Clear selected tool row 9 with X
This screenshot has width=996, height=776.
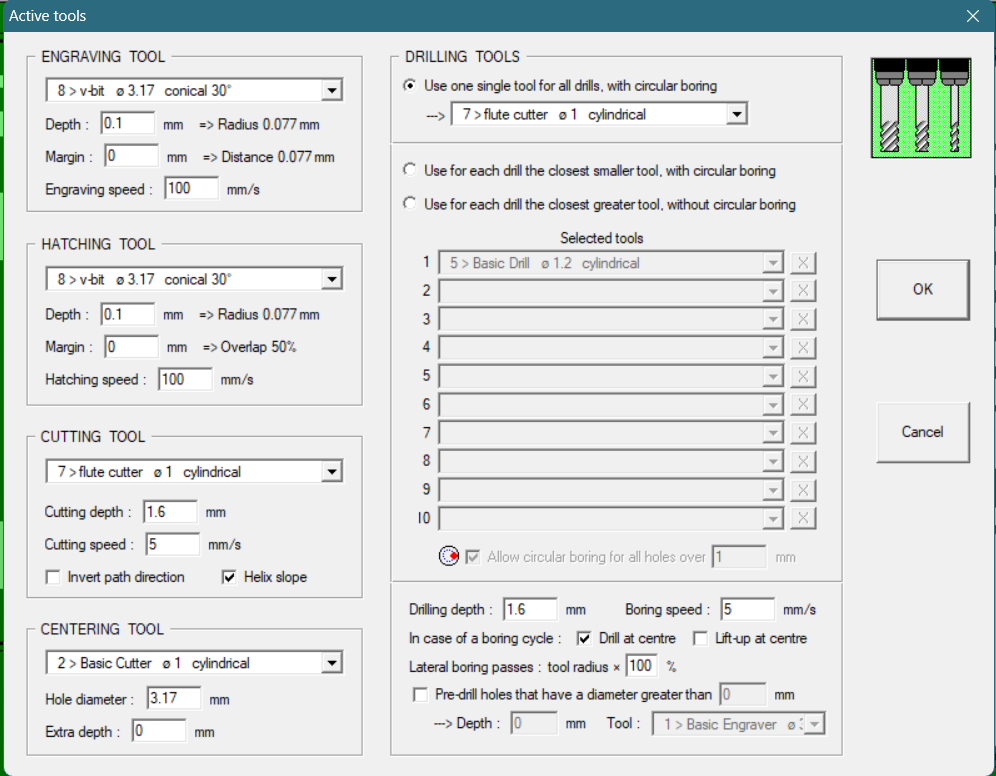tap(803, 490)
